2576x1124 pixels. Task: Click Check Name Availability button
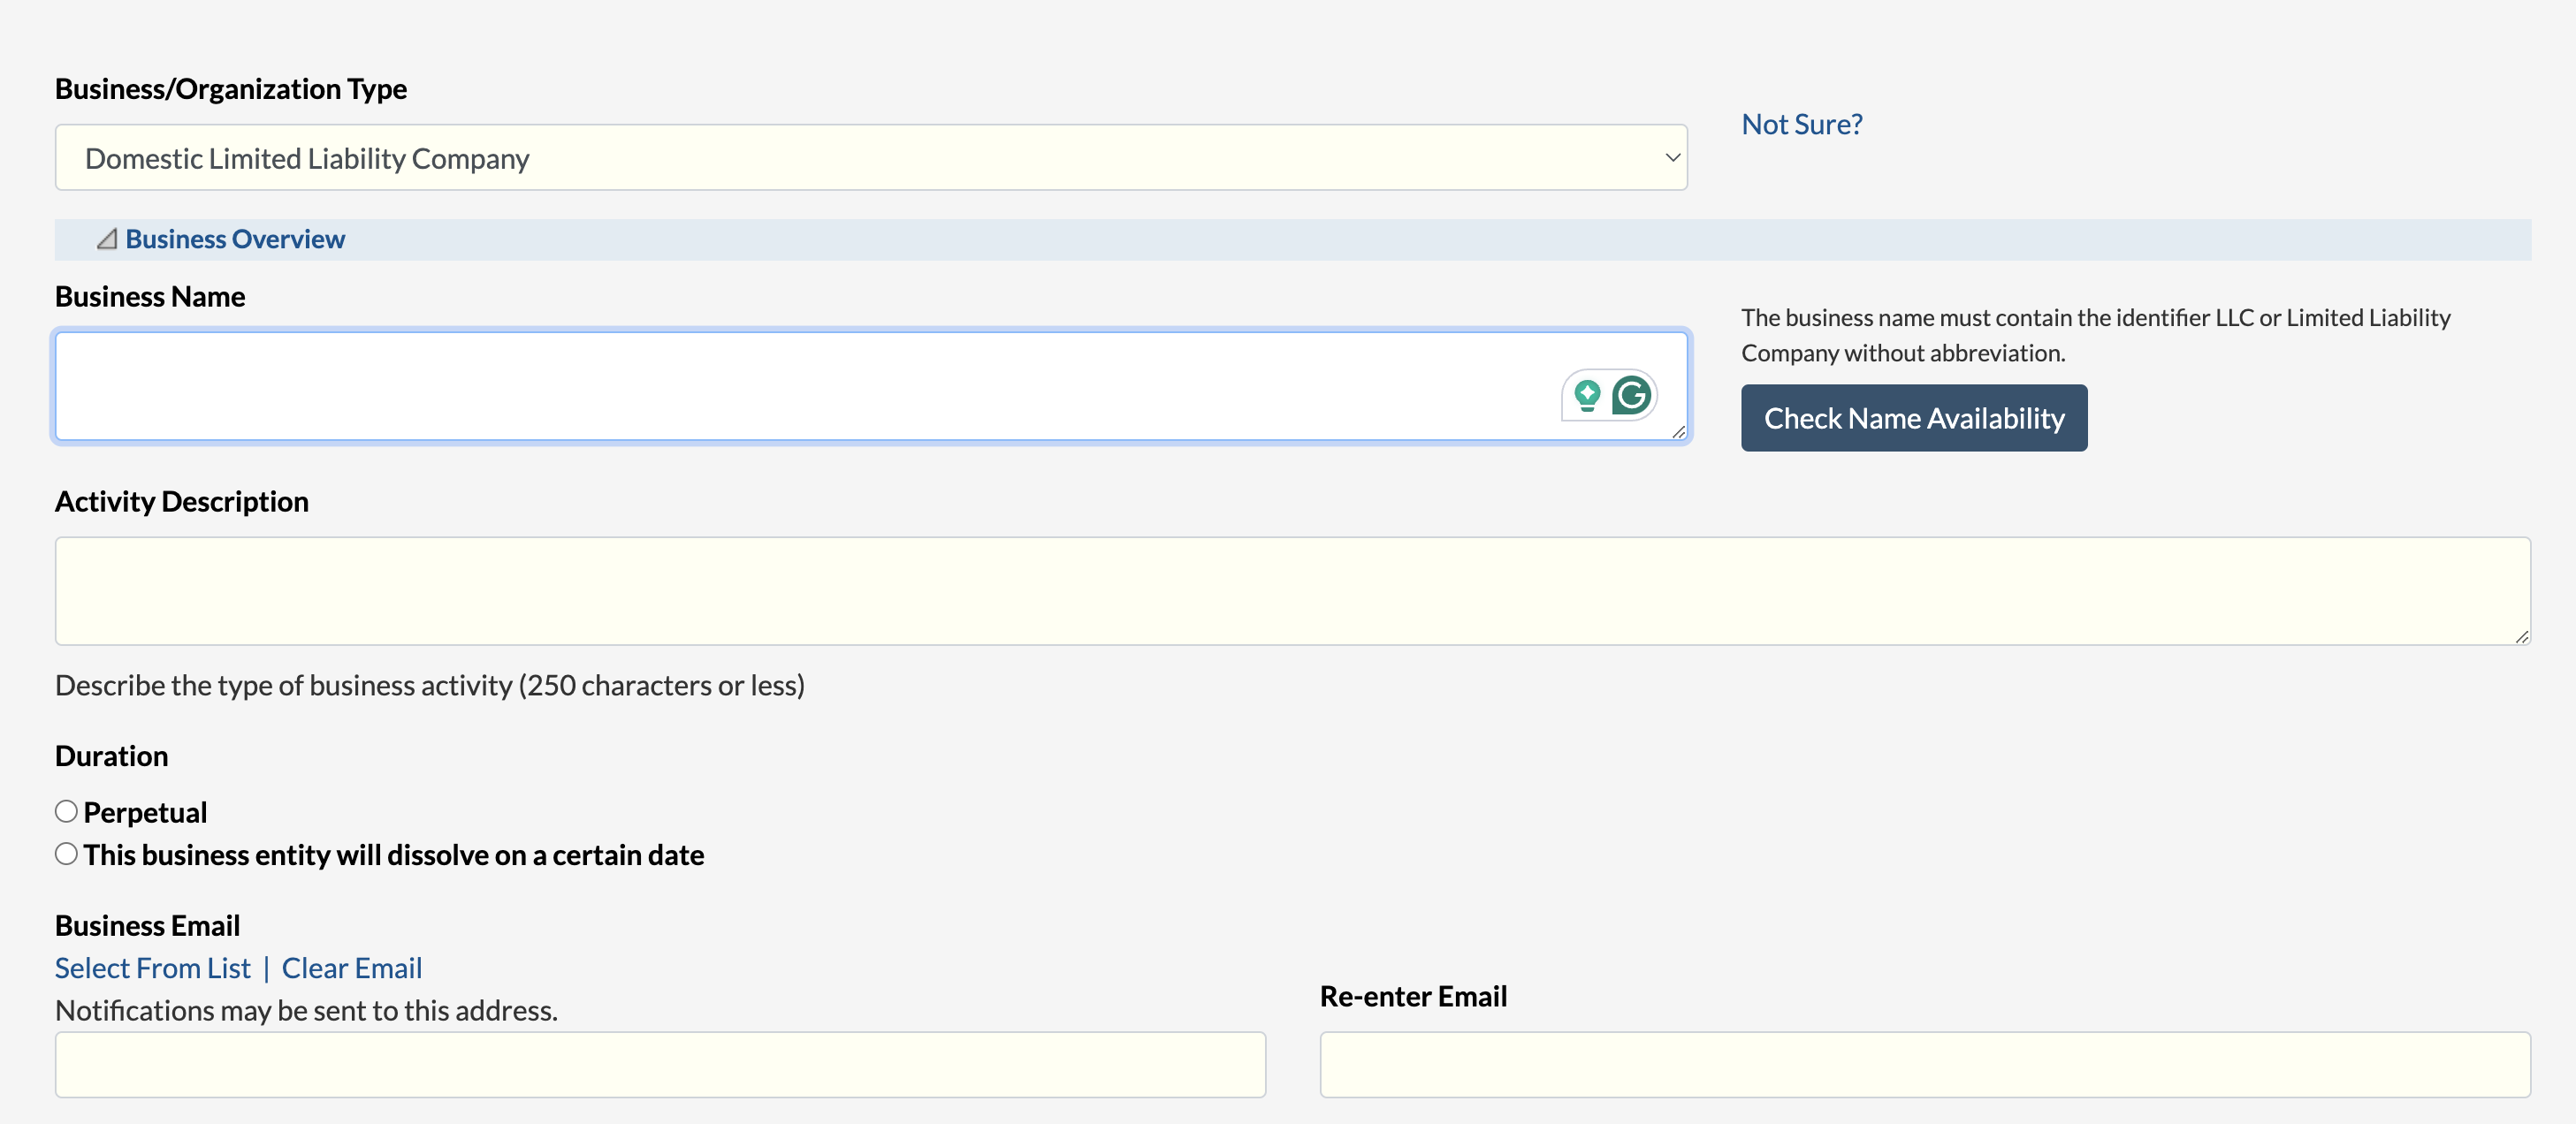click(x=1914, y=418)
